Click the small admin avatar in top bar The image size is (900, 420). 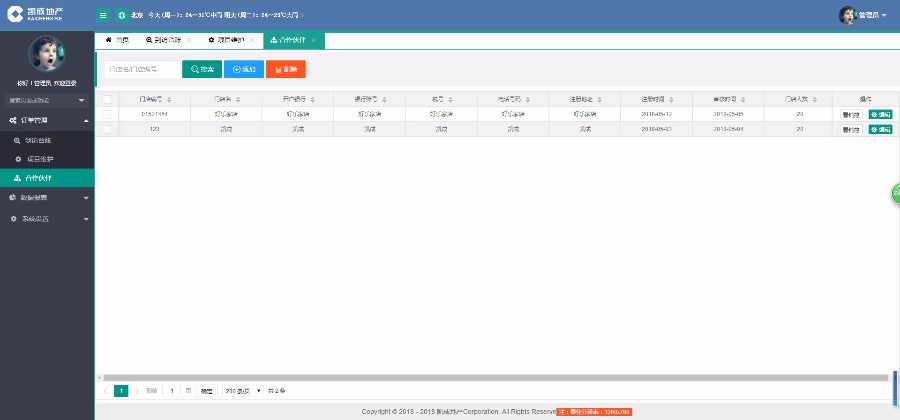[848, 15]
